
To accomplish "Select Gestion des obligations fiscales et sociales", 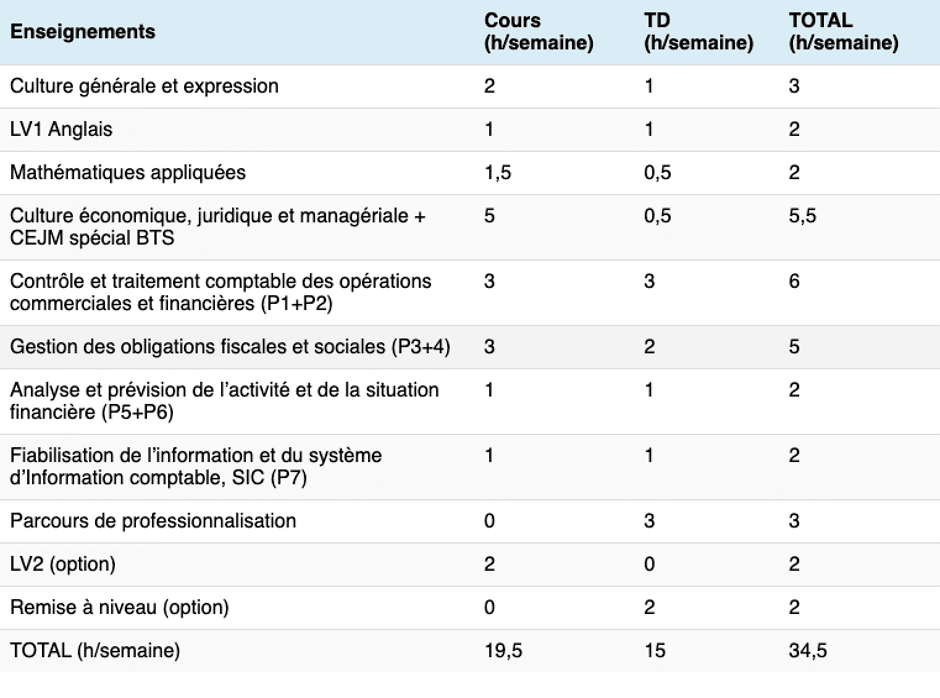I will pyautogui.click(x=230, y=347).
